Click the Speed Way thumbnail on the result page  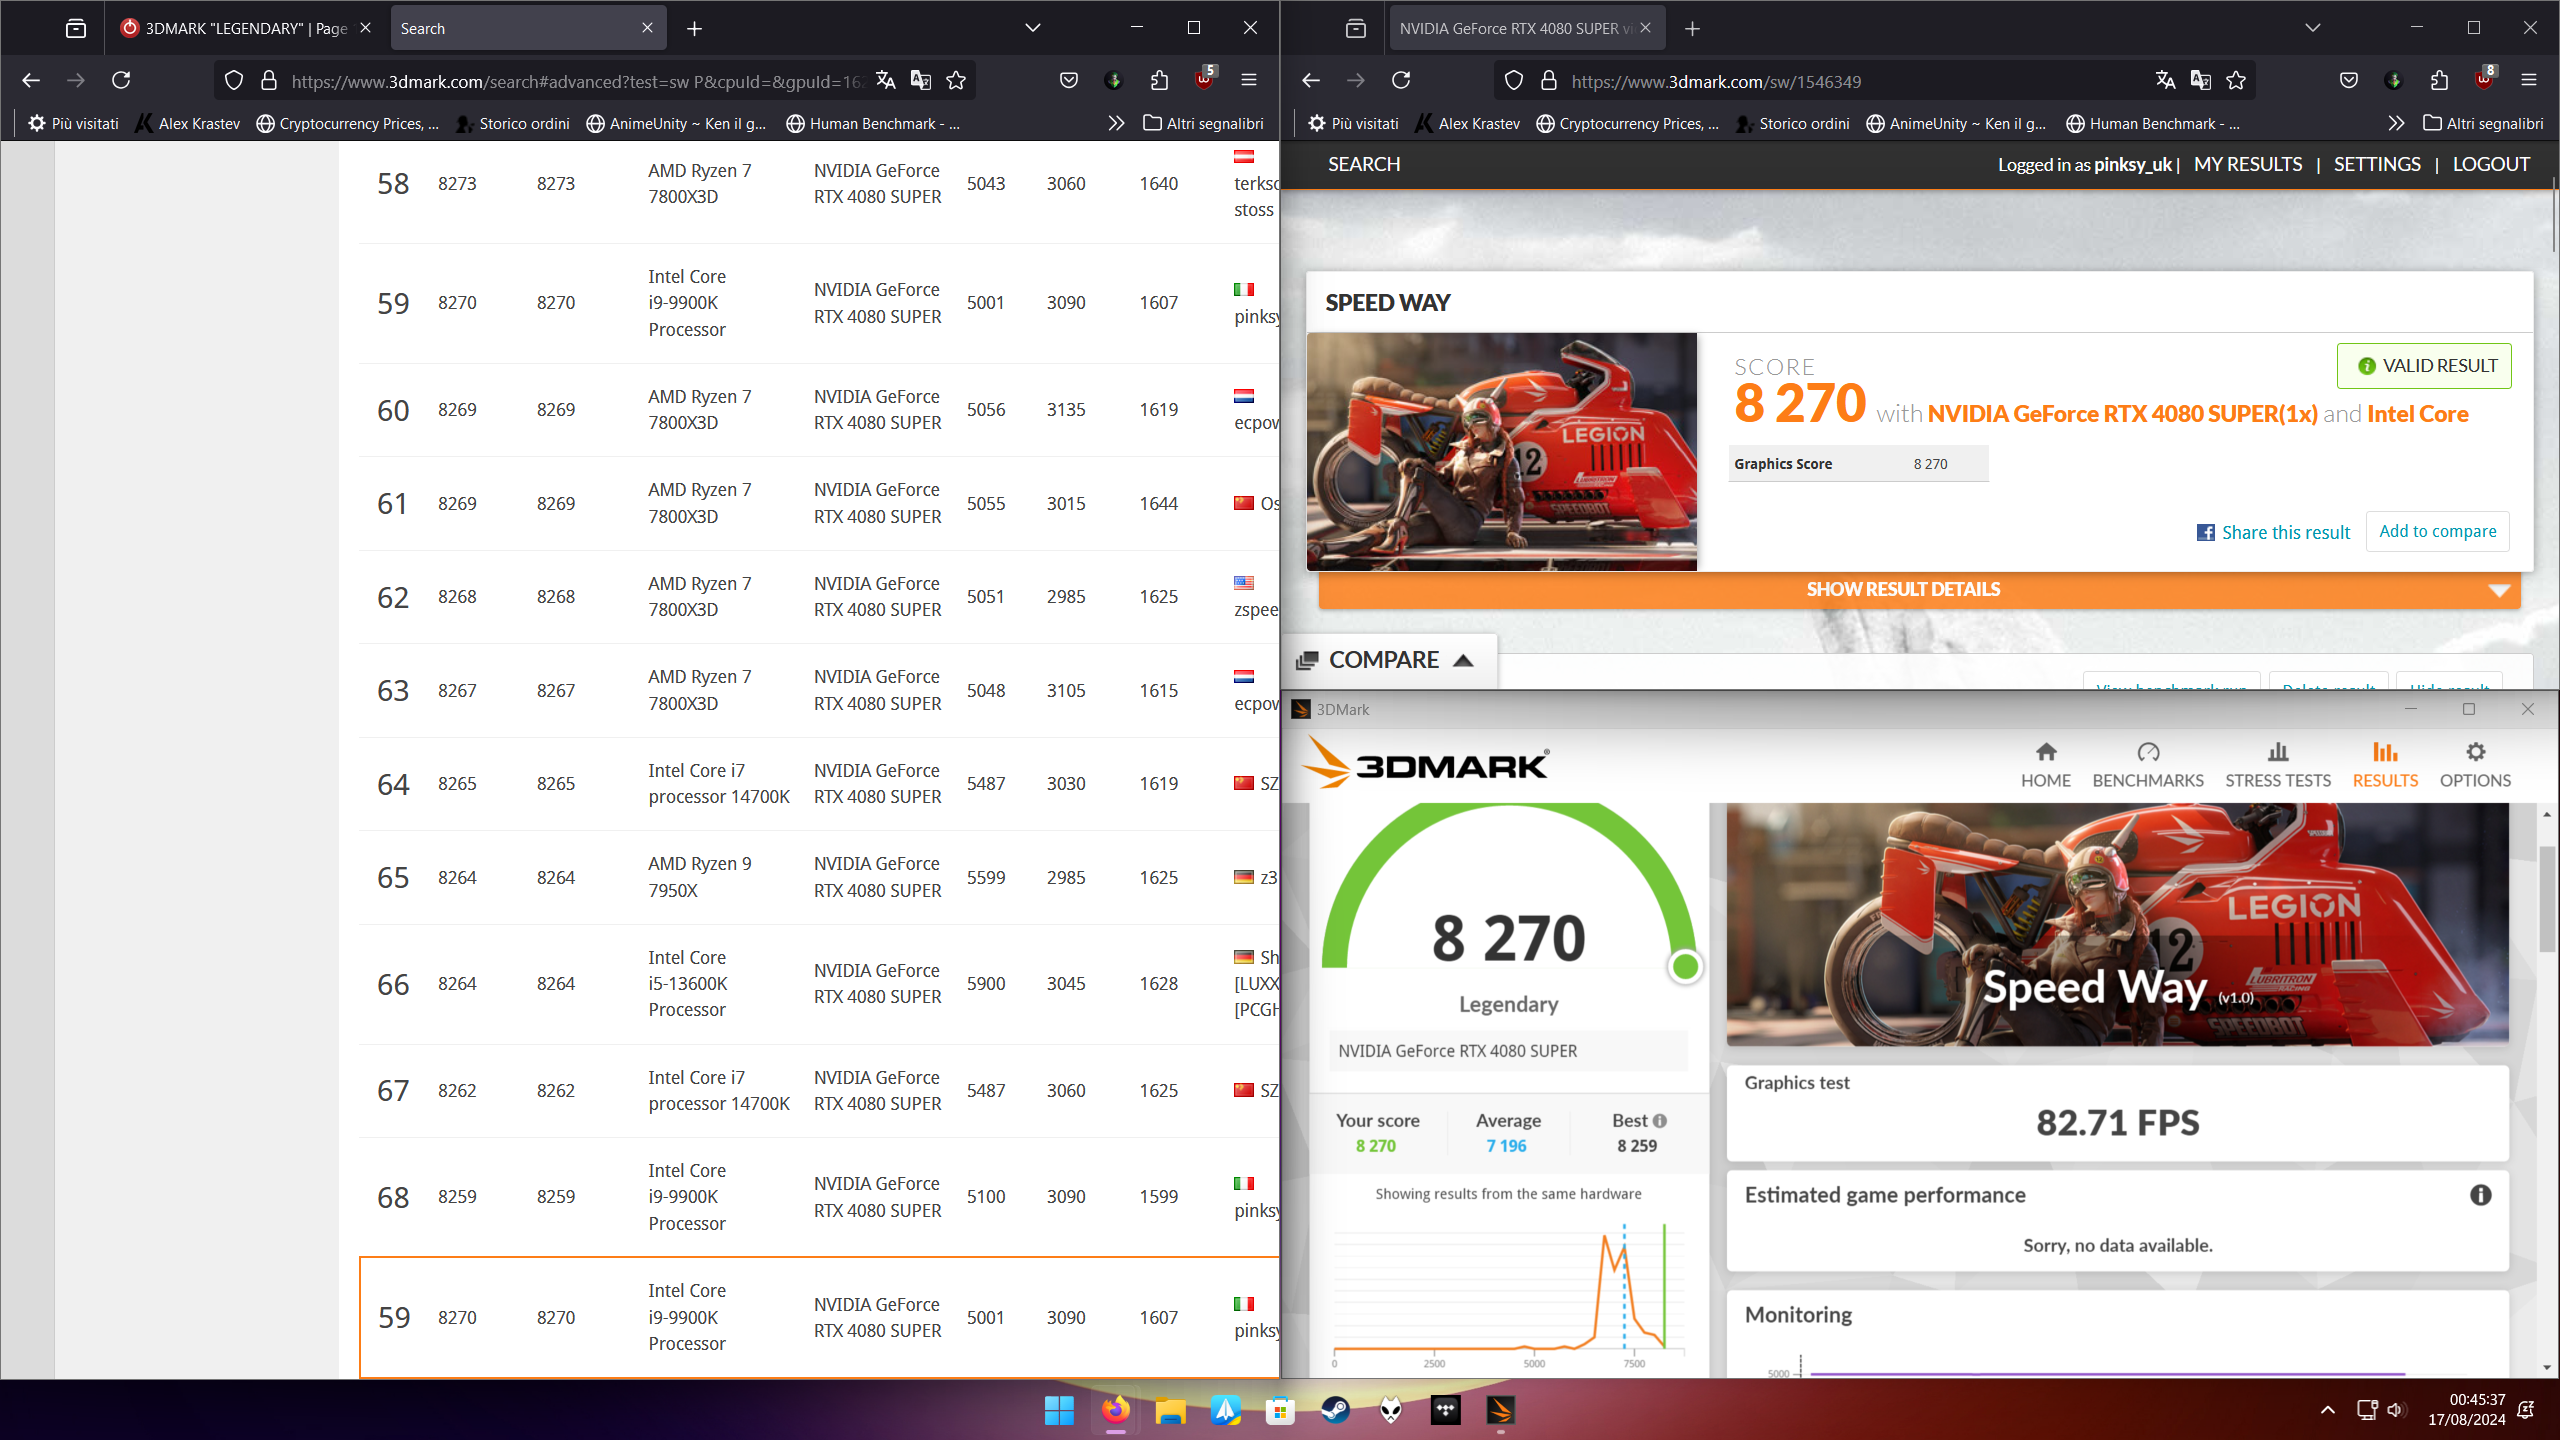pos(1501,452)
